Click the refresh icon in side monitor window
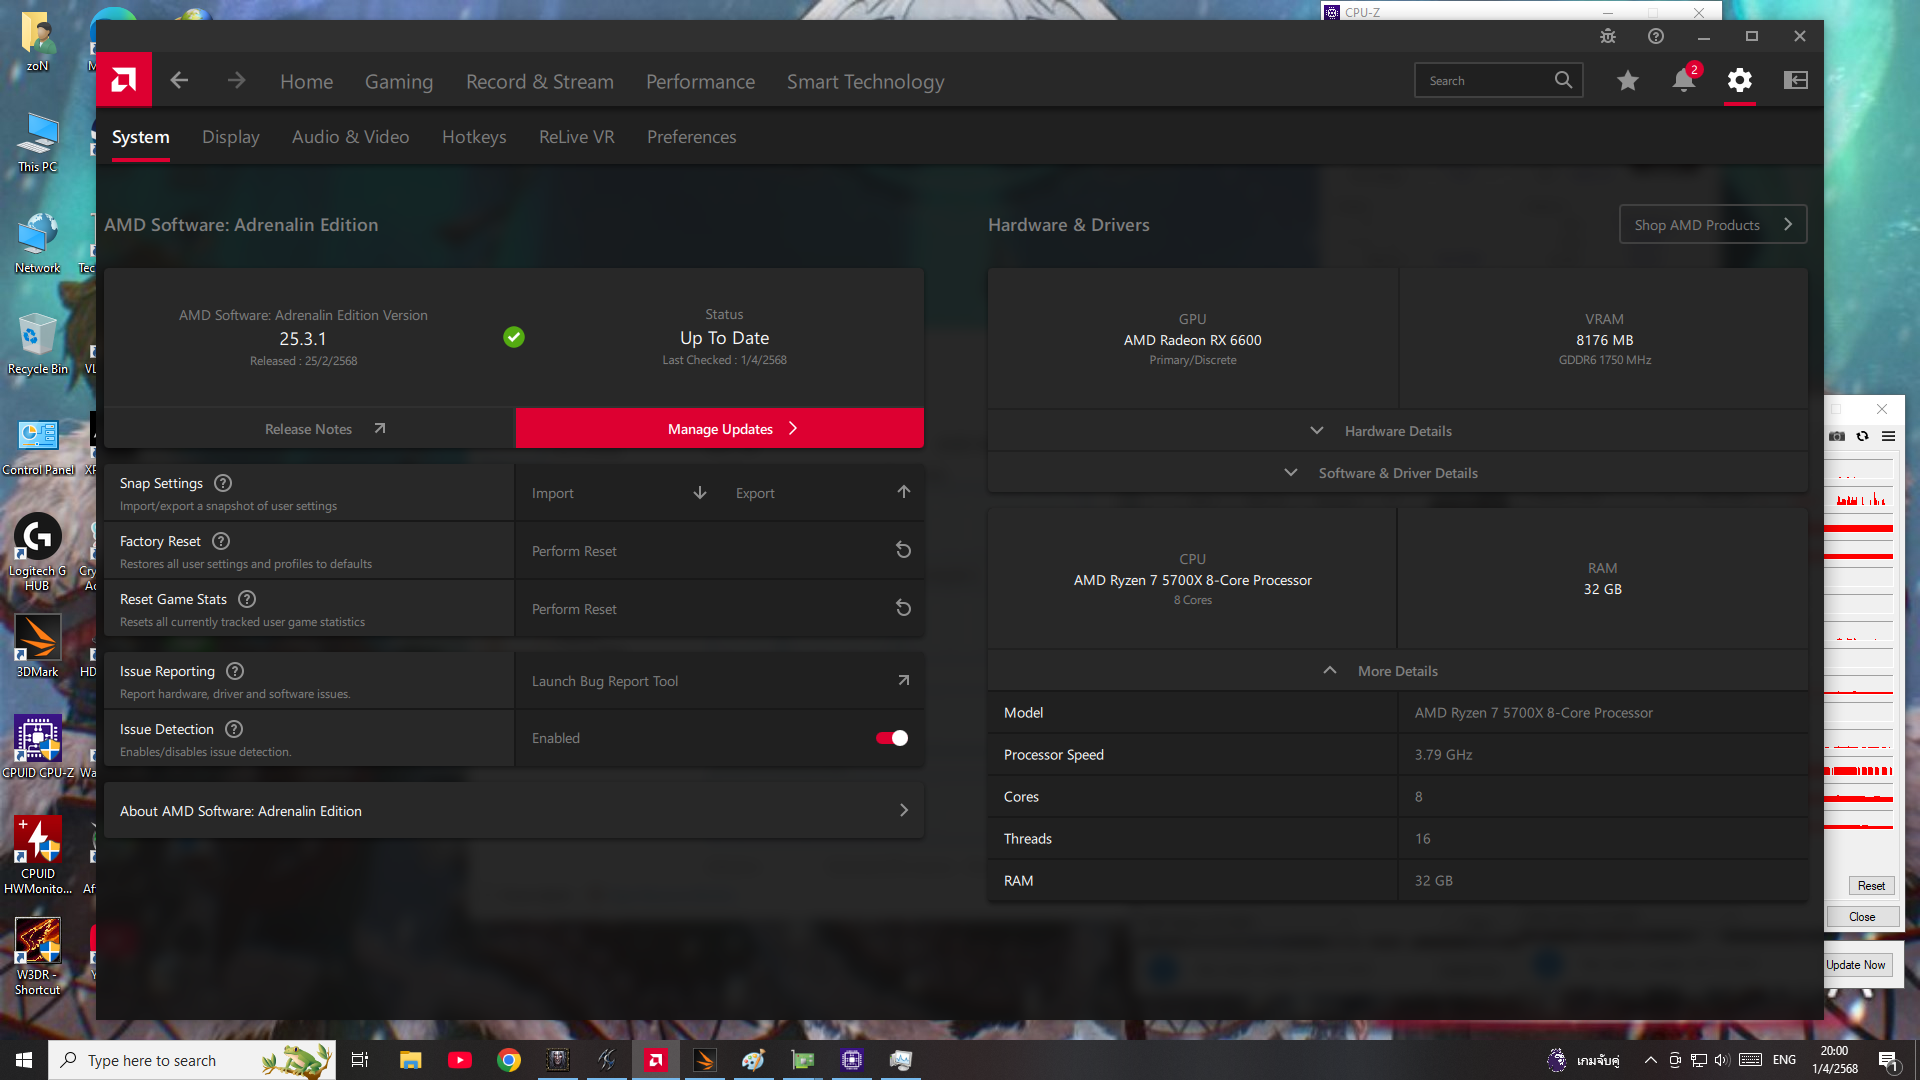1920x1080 pixels. click(1862, 436)
